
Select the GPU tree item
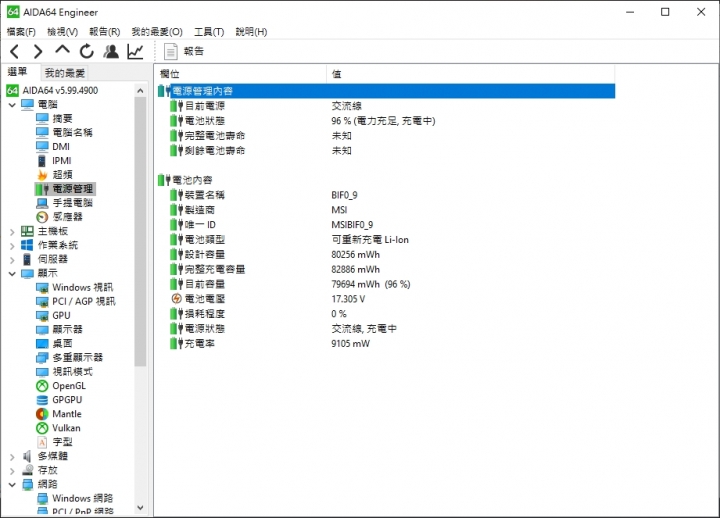(x=61, y=315)
